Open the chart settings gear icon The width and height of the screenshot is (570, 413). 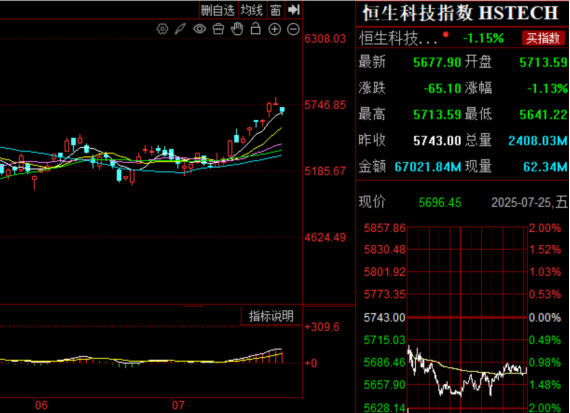pyautogui.click(x=162, y=29)
